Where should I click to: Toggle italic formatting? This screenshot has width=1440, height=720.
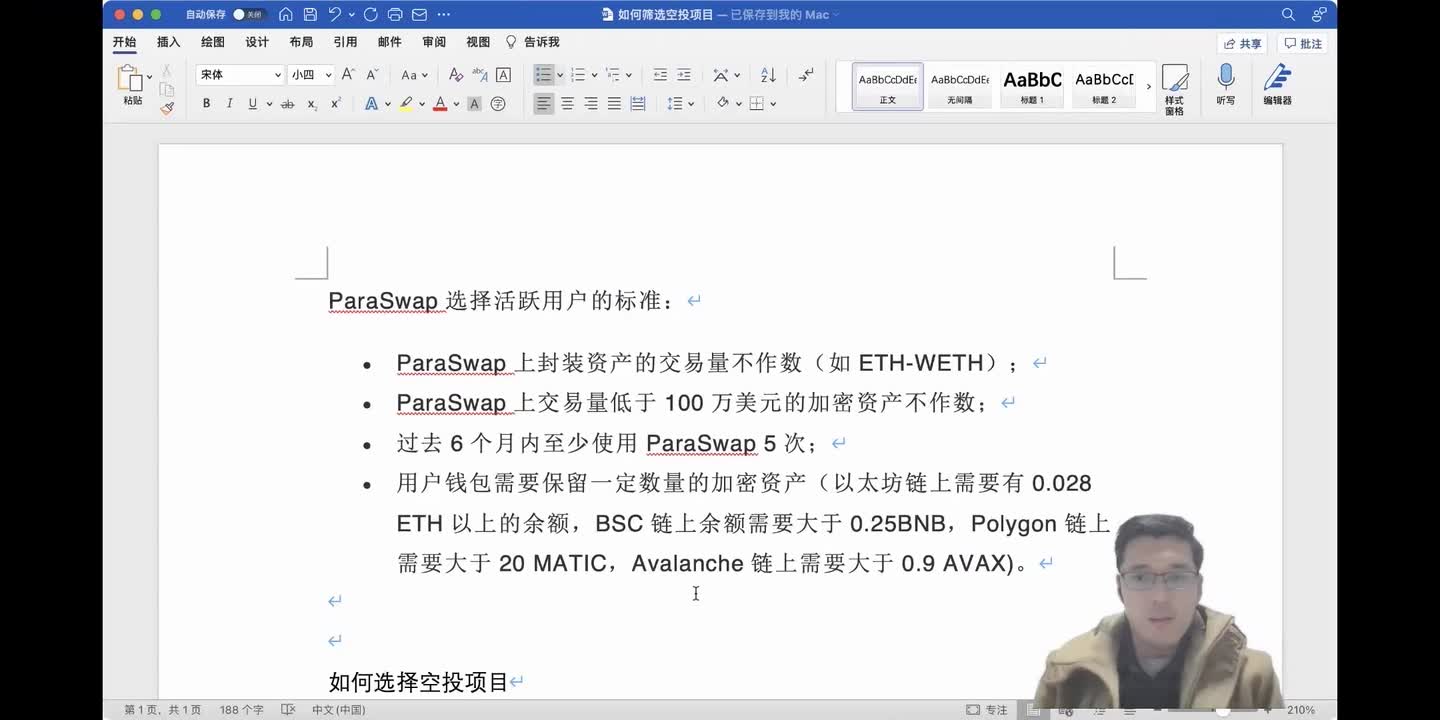coord(229,104)
